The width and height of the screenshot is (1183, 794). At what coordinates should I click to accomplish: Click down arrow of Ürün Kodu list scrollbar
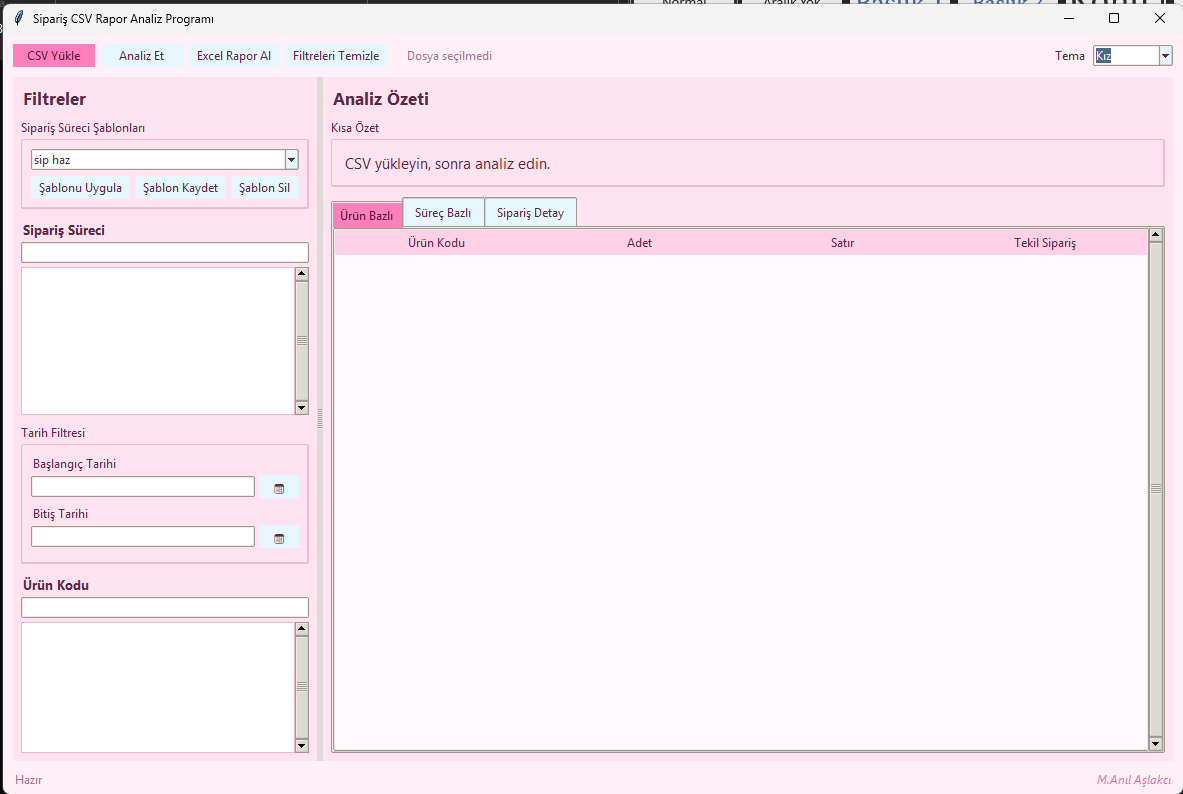point(302,746)
